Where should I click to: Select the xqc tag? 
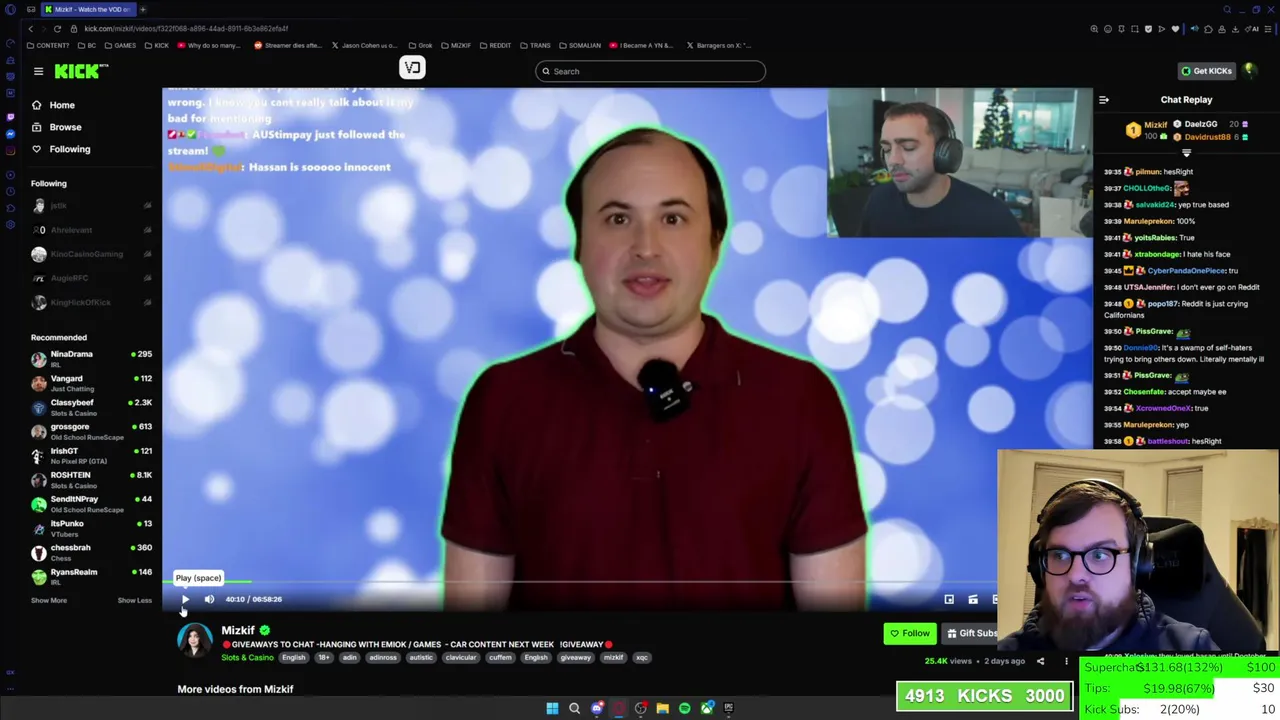tap(642, 658)
